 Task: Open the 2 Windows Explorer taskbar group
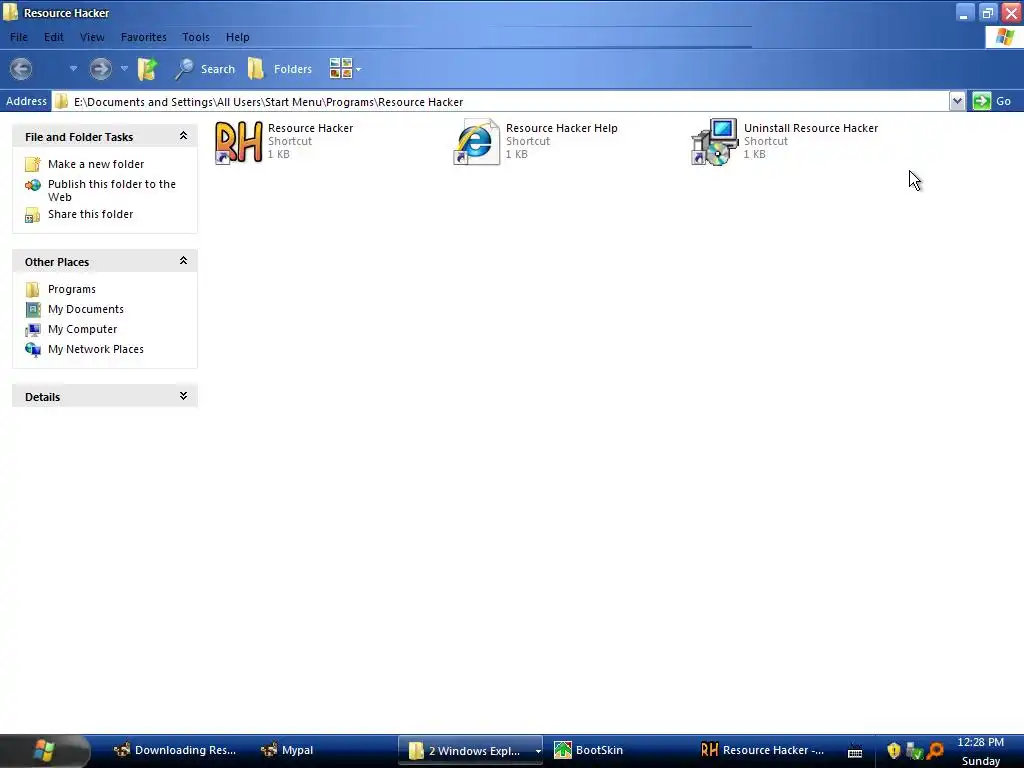(471, 750)
